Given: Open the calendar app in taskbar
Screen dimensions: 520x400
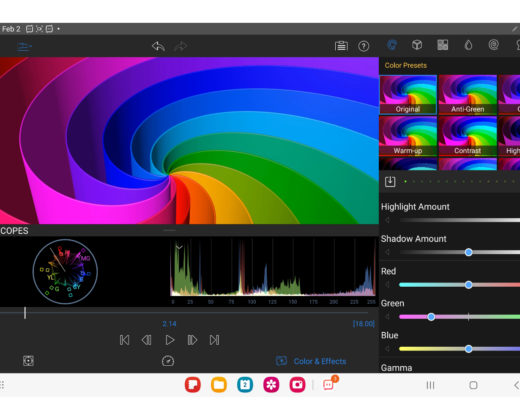Looking at the screenshot, I should pos(245,385).
